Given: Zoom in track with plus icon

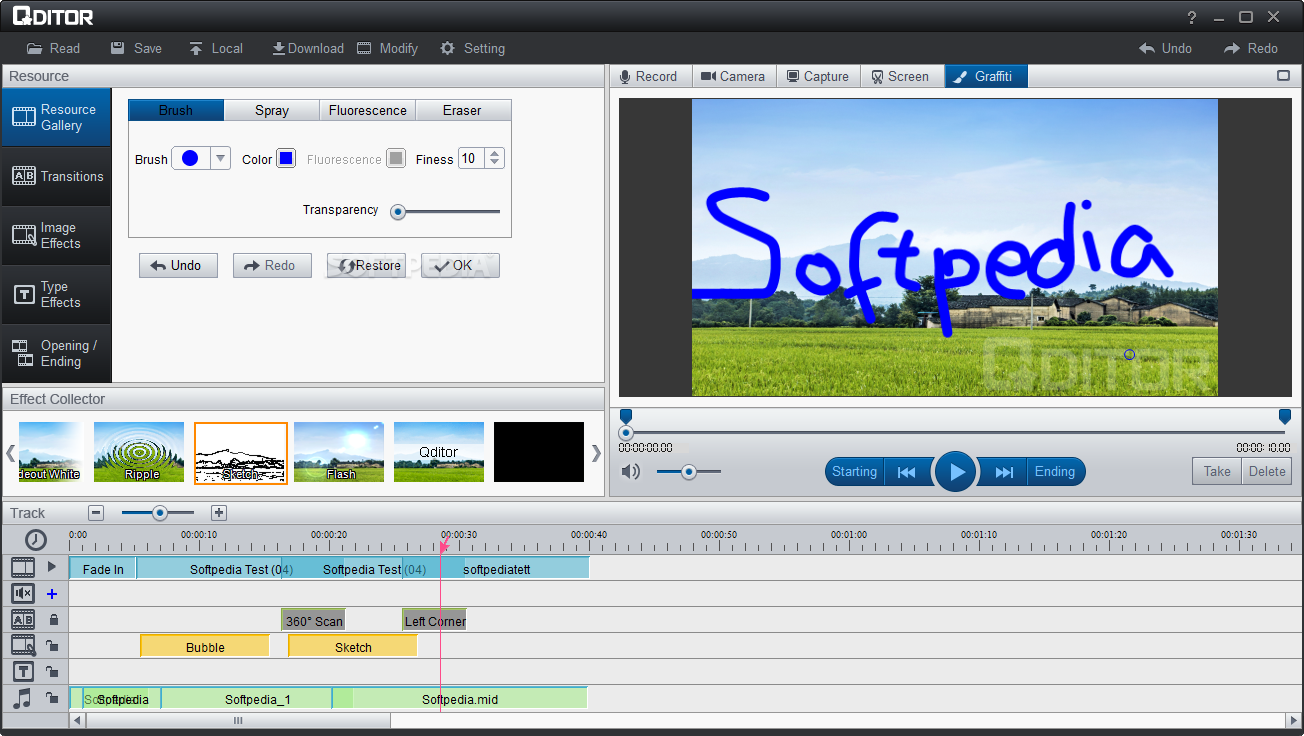Looking at the screenshot, I should pyautogui.click(x=219, y=513).
